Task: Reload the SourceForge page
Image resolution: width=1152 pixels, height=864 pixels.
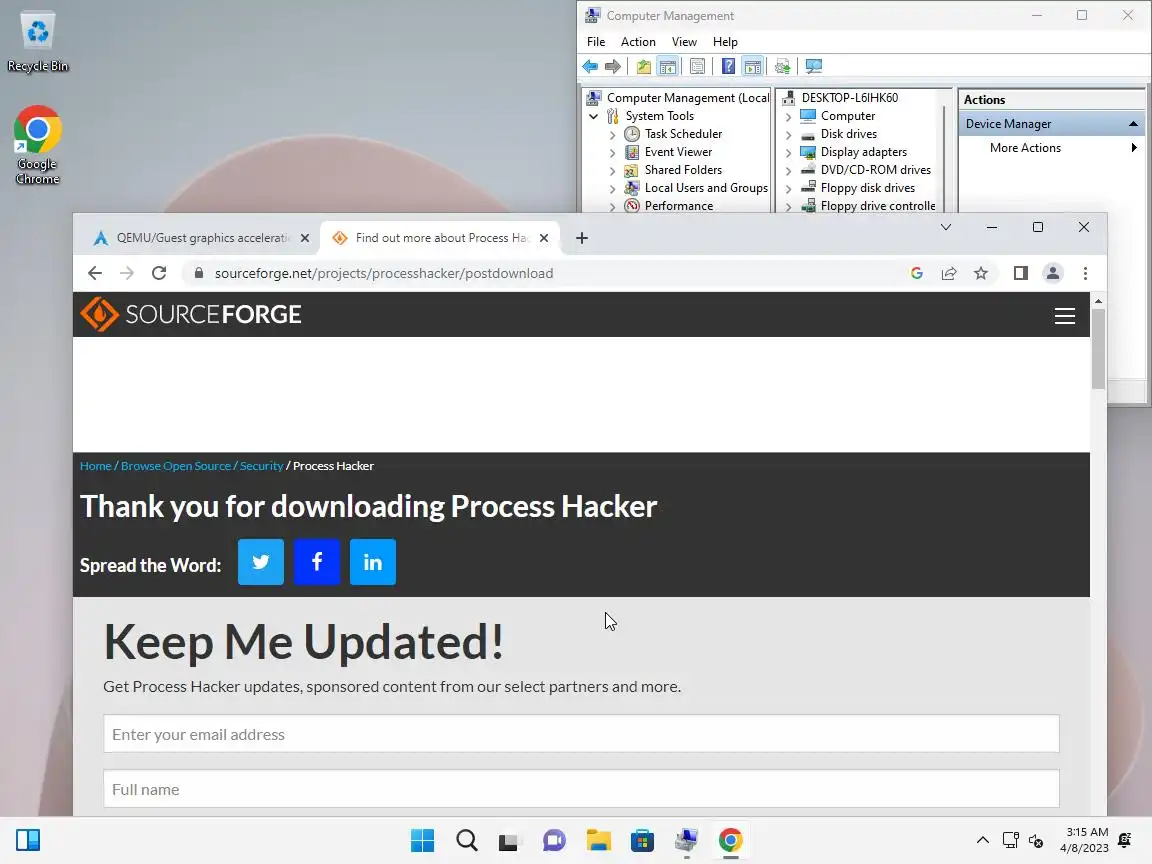Action: coord(159,273)
